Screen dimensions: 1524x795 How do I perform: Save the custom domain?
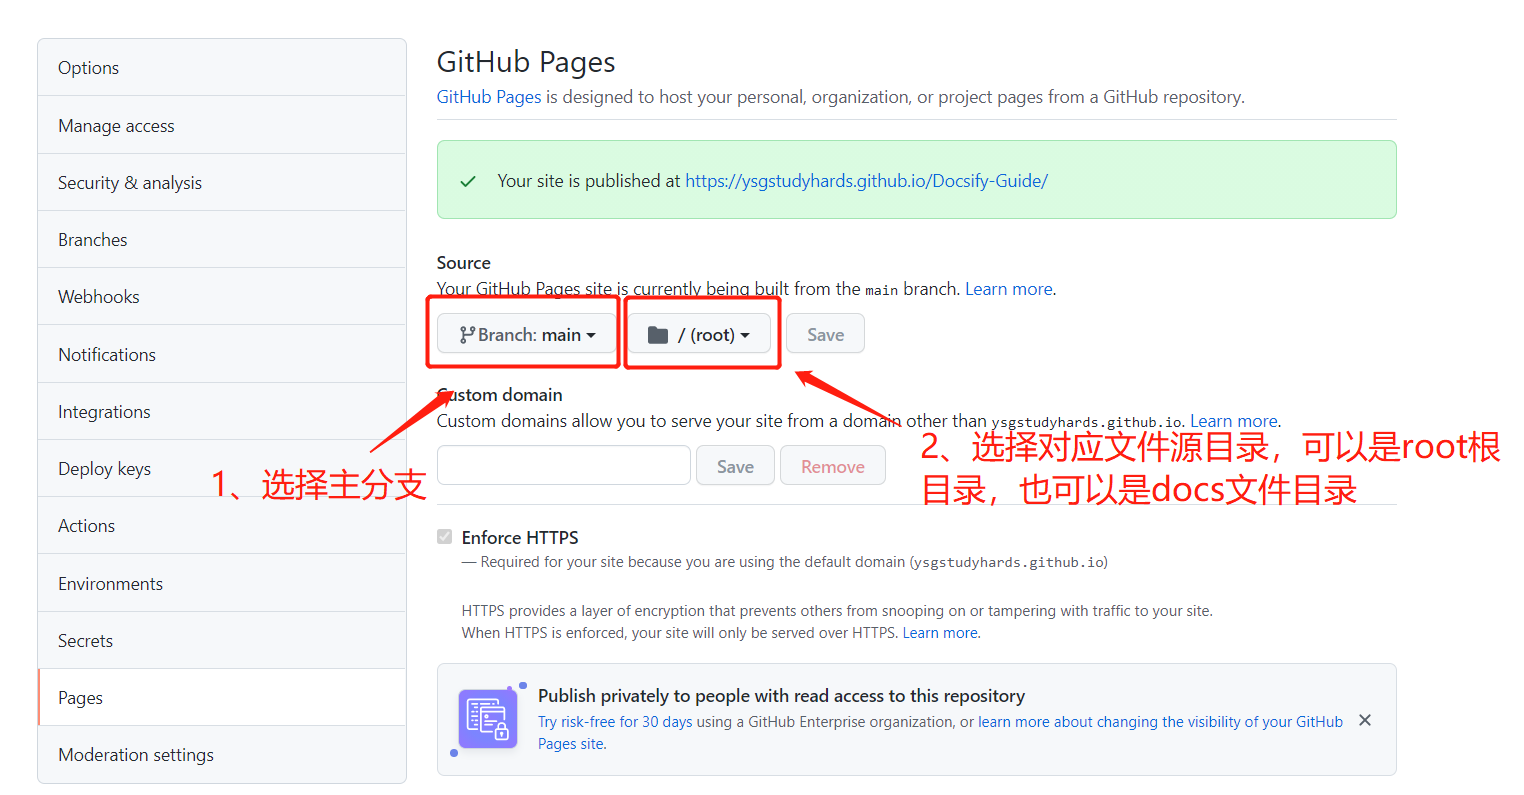[735, 466]
